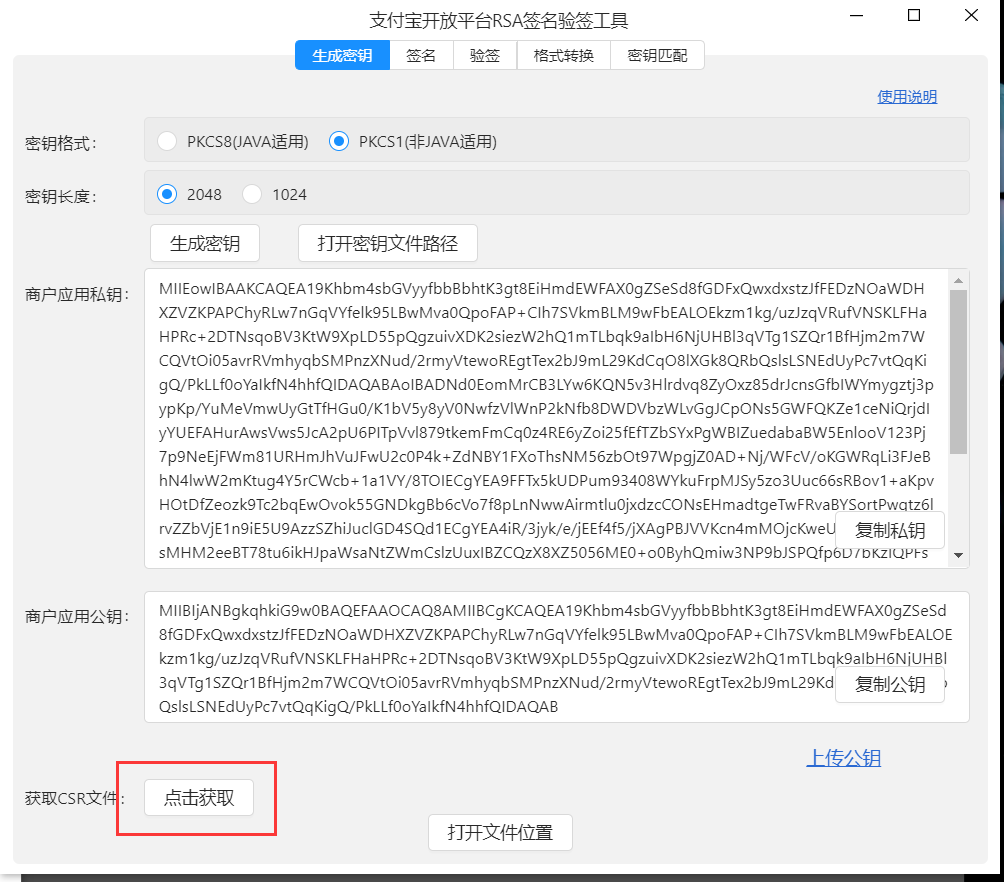Switch to the 生成密钥 tab
This screenshot has width=1004, height=882.
tap(342, 55)
